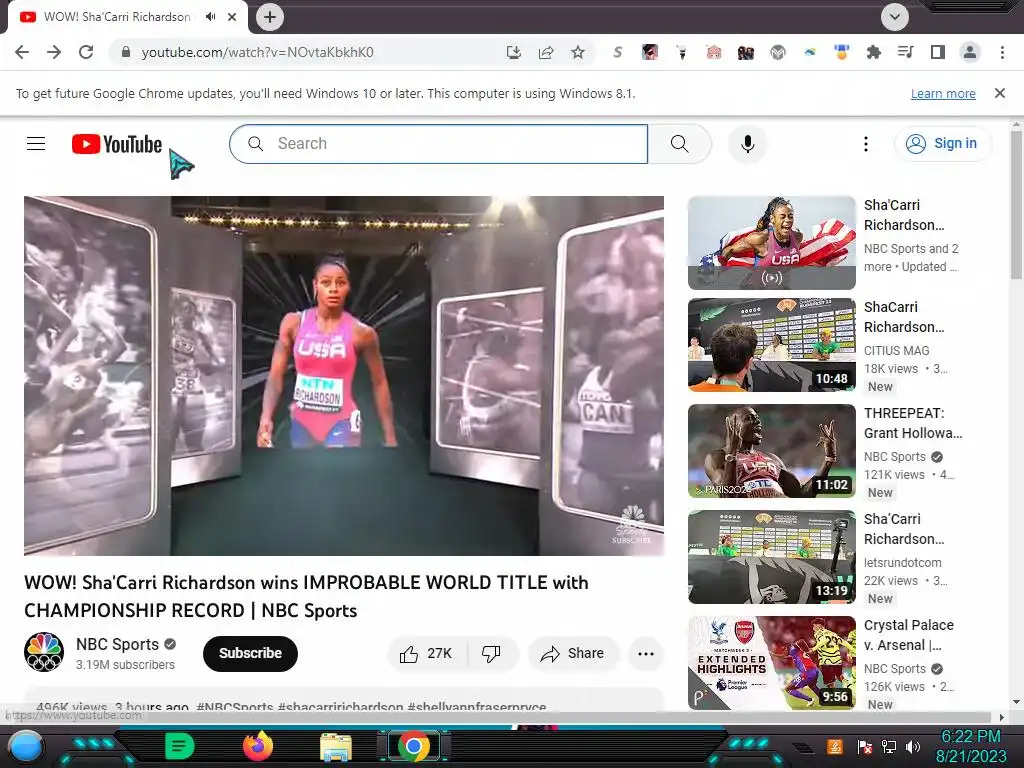Open the Sha'Carri Richardson playlist thumbnail with the USA flag
This screenshot has width=1024, height=768.
click(772, 242)
